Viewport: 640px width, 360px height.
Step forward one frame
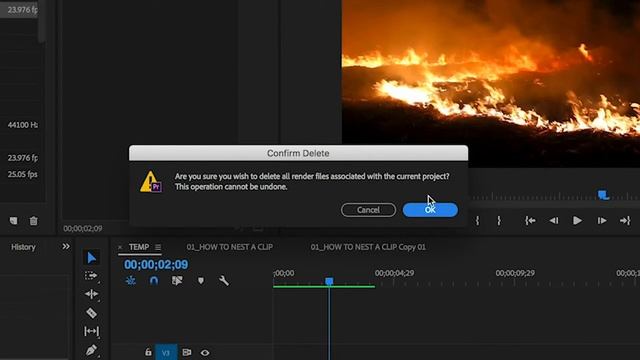tap(602, 221)
